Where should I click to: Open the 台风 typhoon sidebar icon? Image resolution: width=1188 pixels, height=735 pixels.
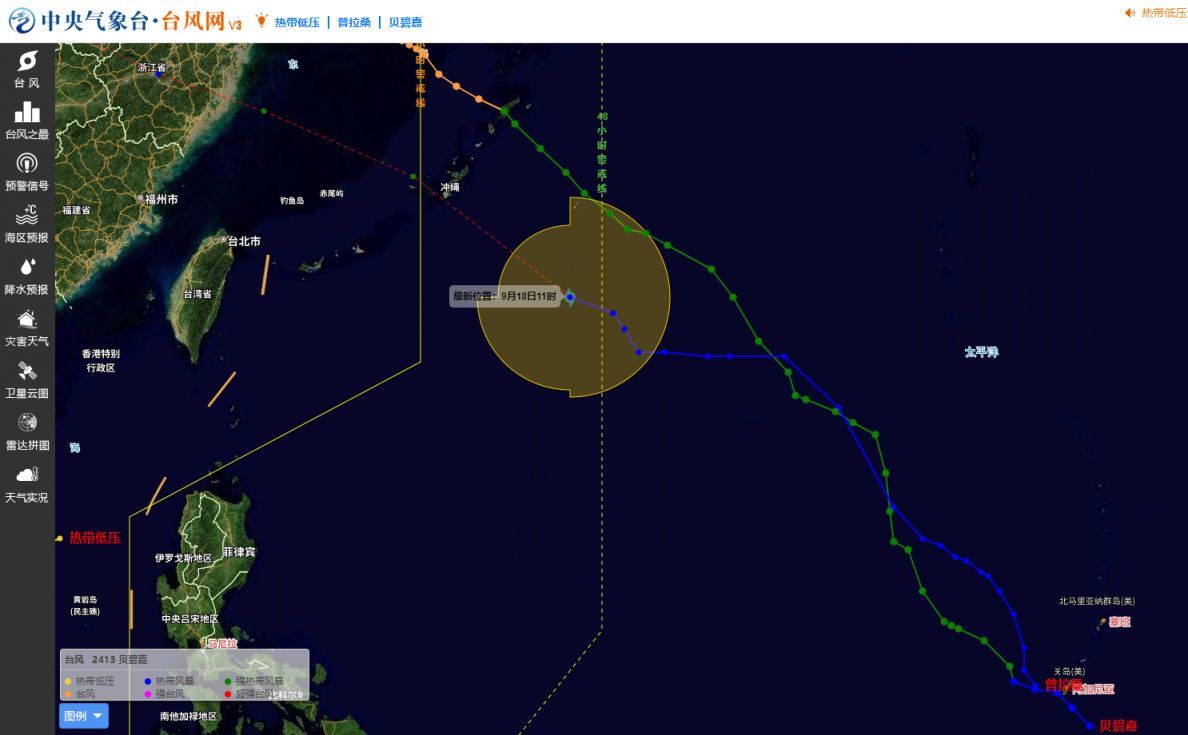pyautogui.click(x=27, y=61)
